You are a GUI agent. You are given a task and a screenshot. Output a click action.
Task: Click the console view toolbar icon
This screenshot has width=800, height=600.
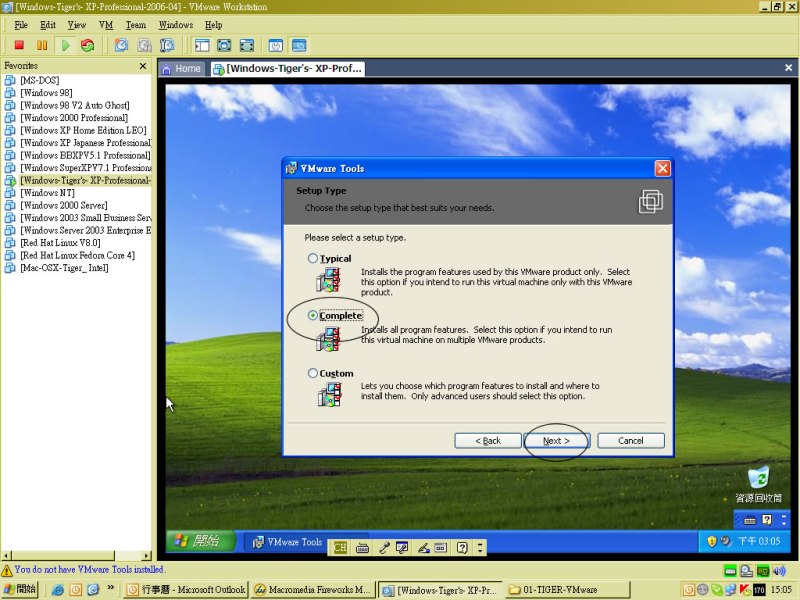pyautogui.click(x=299, y=45)
